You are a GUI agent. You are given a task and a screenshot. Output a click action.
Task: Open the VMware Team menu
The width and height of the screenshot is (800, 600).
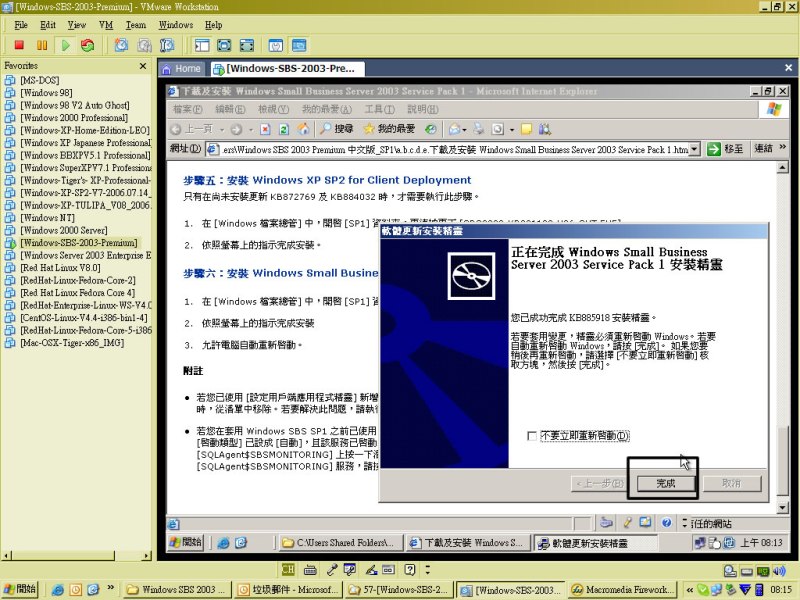tap(136, 25)
